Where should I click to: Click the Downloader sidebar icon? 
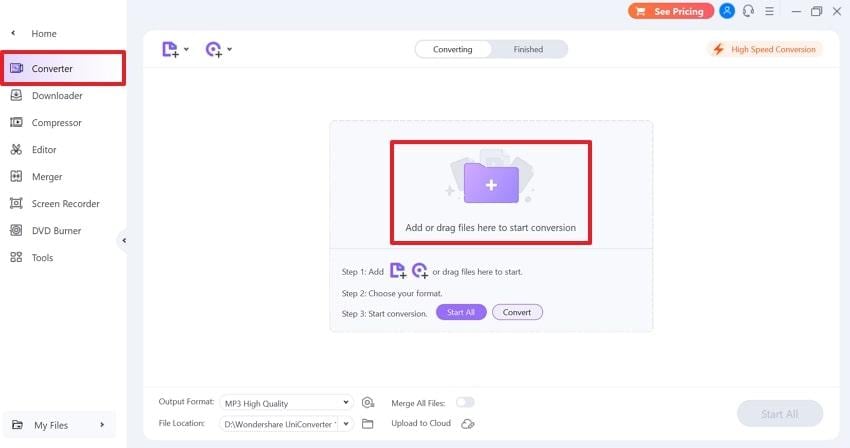16,95
